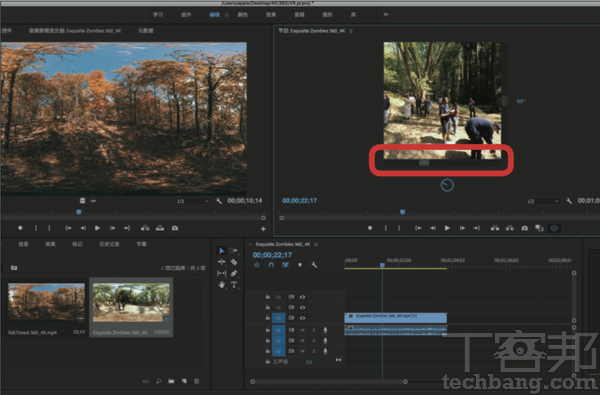The height and width of the screenshot is (395, 600).
Task: Mark In point in Program monitor
Action: (x=386, y=228)
